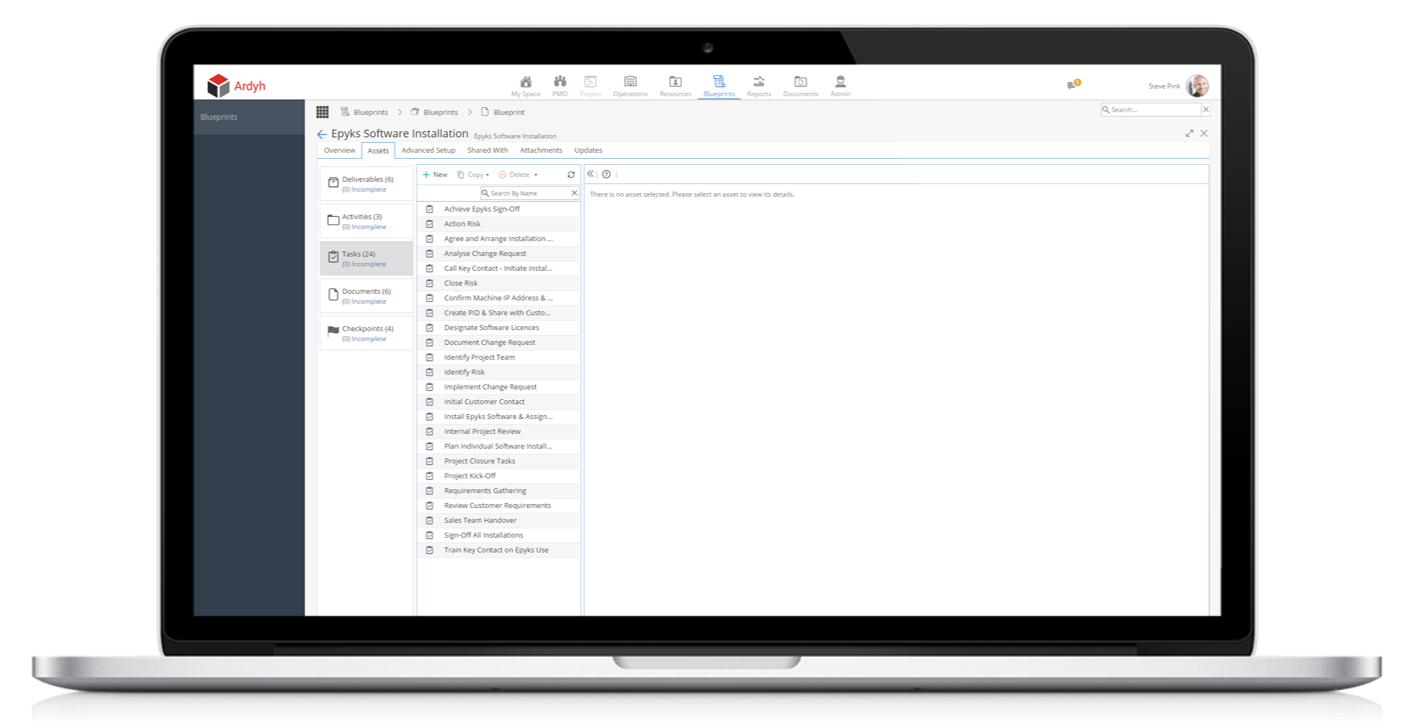The width and height of the screenshot is (1415, 728).
Task: Open Steve Pink's profile avatar
Action: point(1197,86)
